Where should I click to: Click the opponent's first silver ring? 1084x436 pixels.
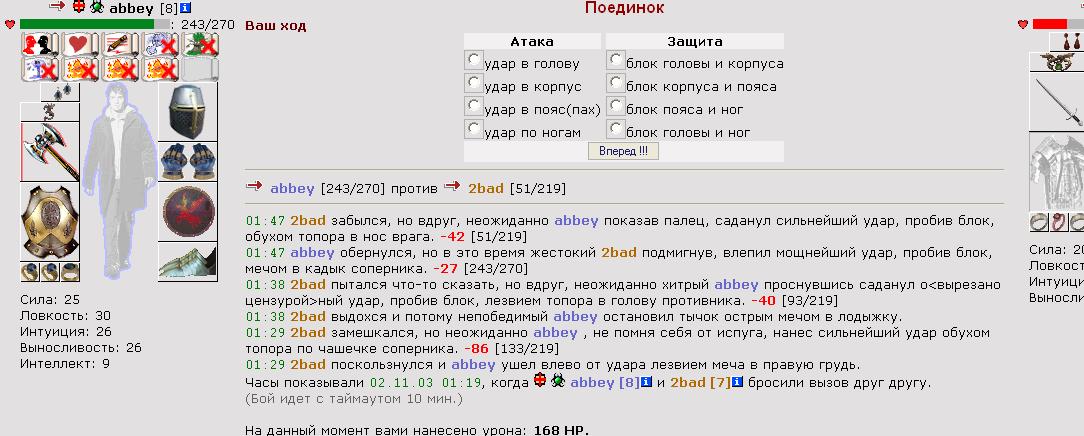click(x=1038, y=222)
